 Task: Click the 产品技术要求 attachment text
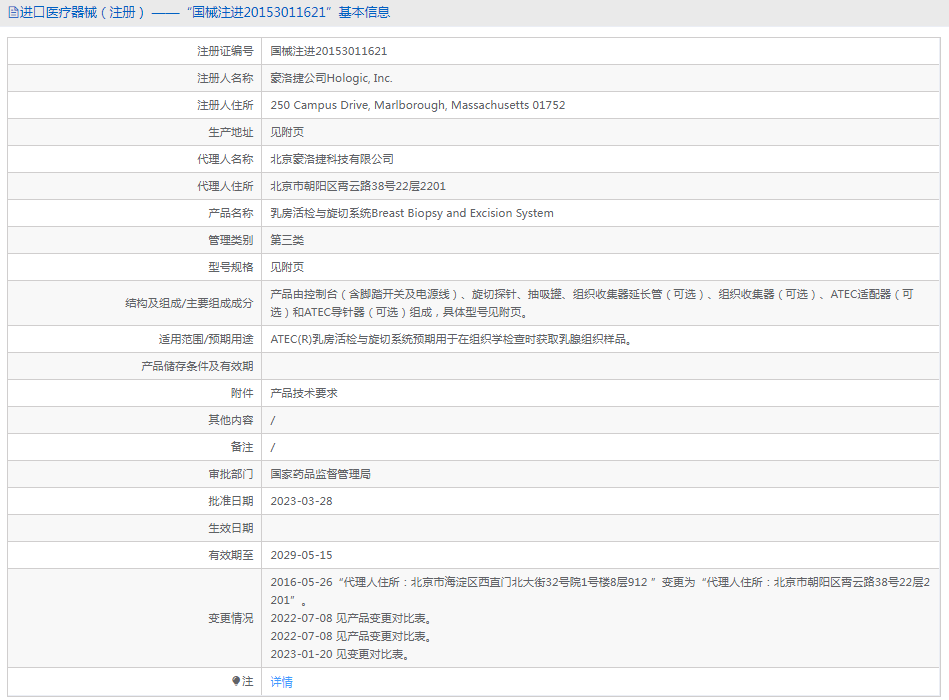click(303, 392)
